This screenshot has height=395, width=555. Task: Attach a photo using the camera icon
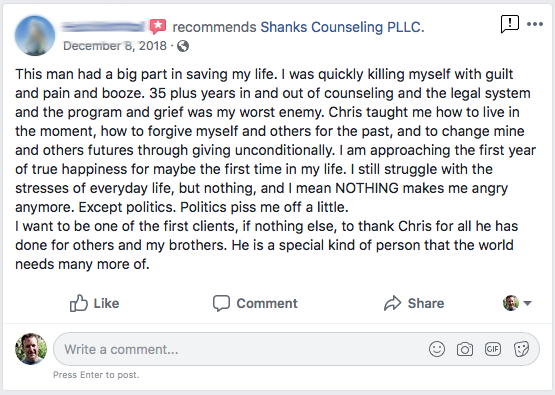tap(465, 349)
